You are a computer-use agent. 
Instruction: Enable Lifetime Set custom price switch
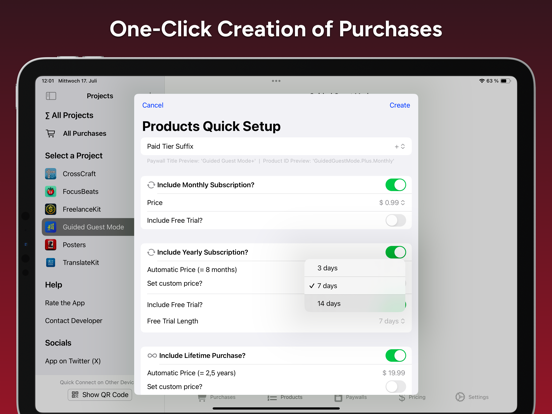396,387
